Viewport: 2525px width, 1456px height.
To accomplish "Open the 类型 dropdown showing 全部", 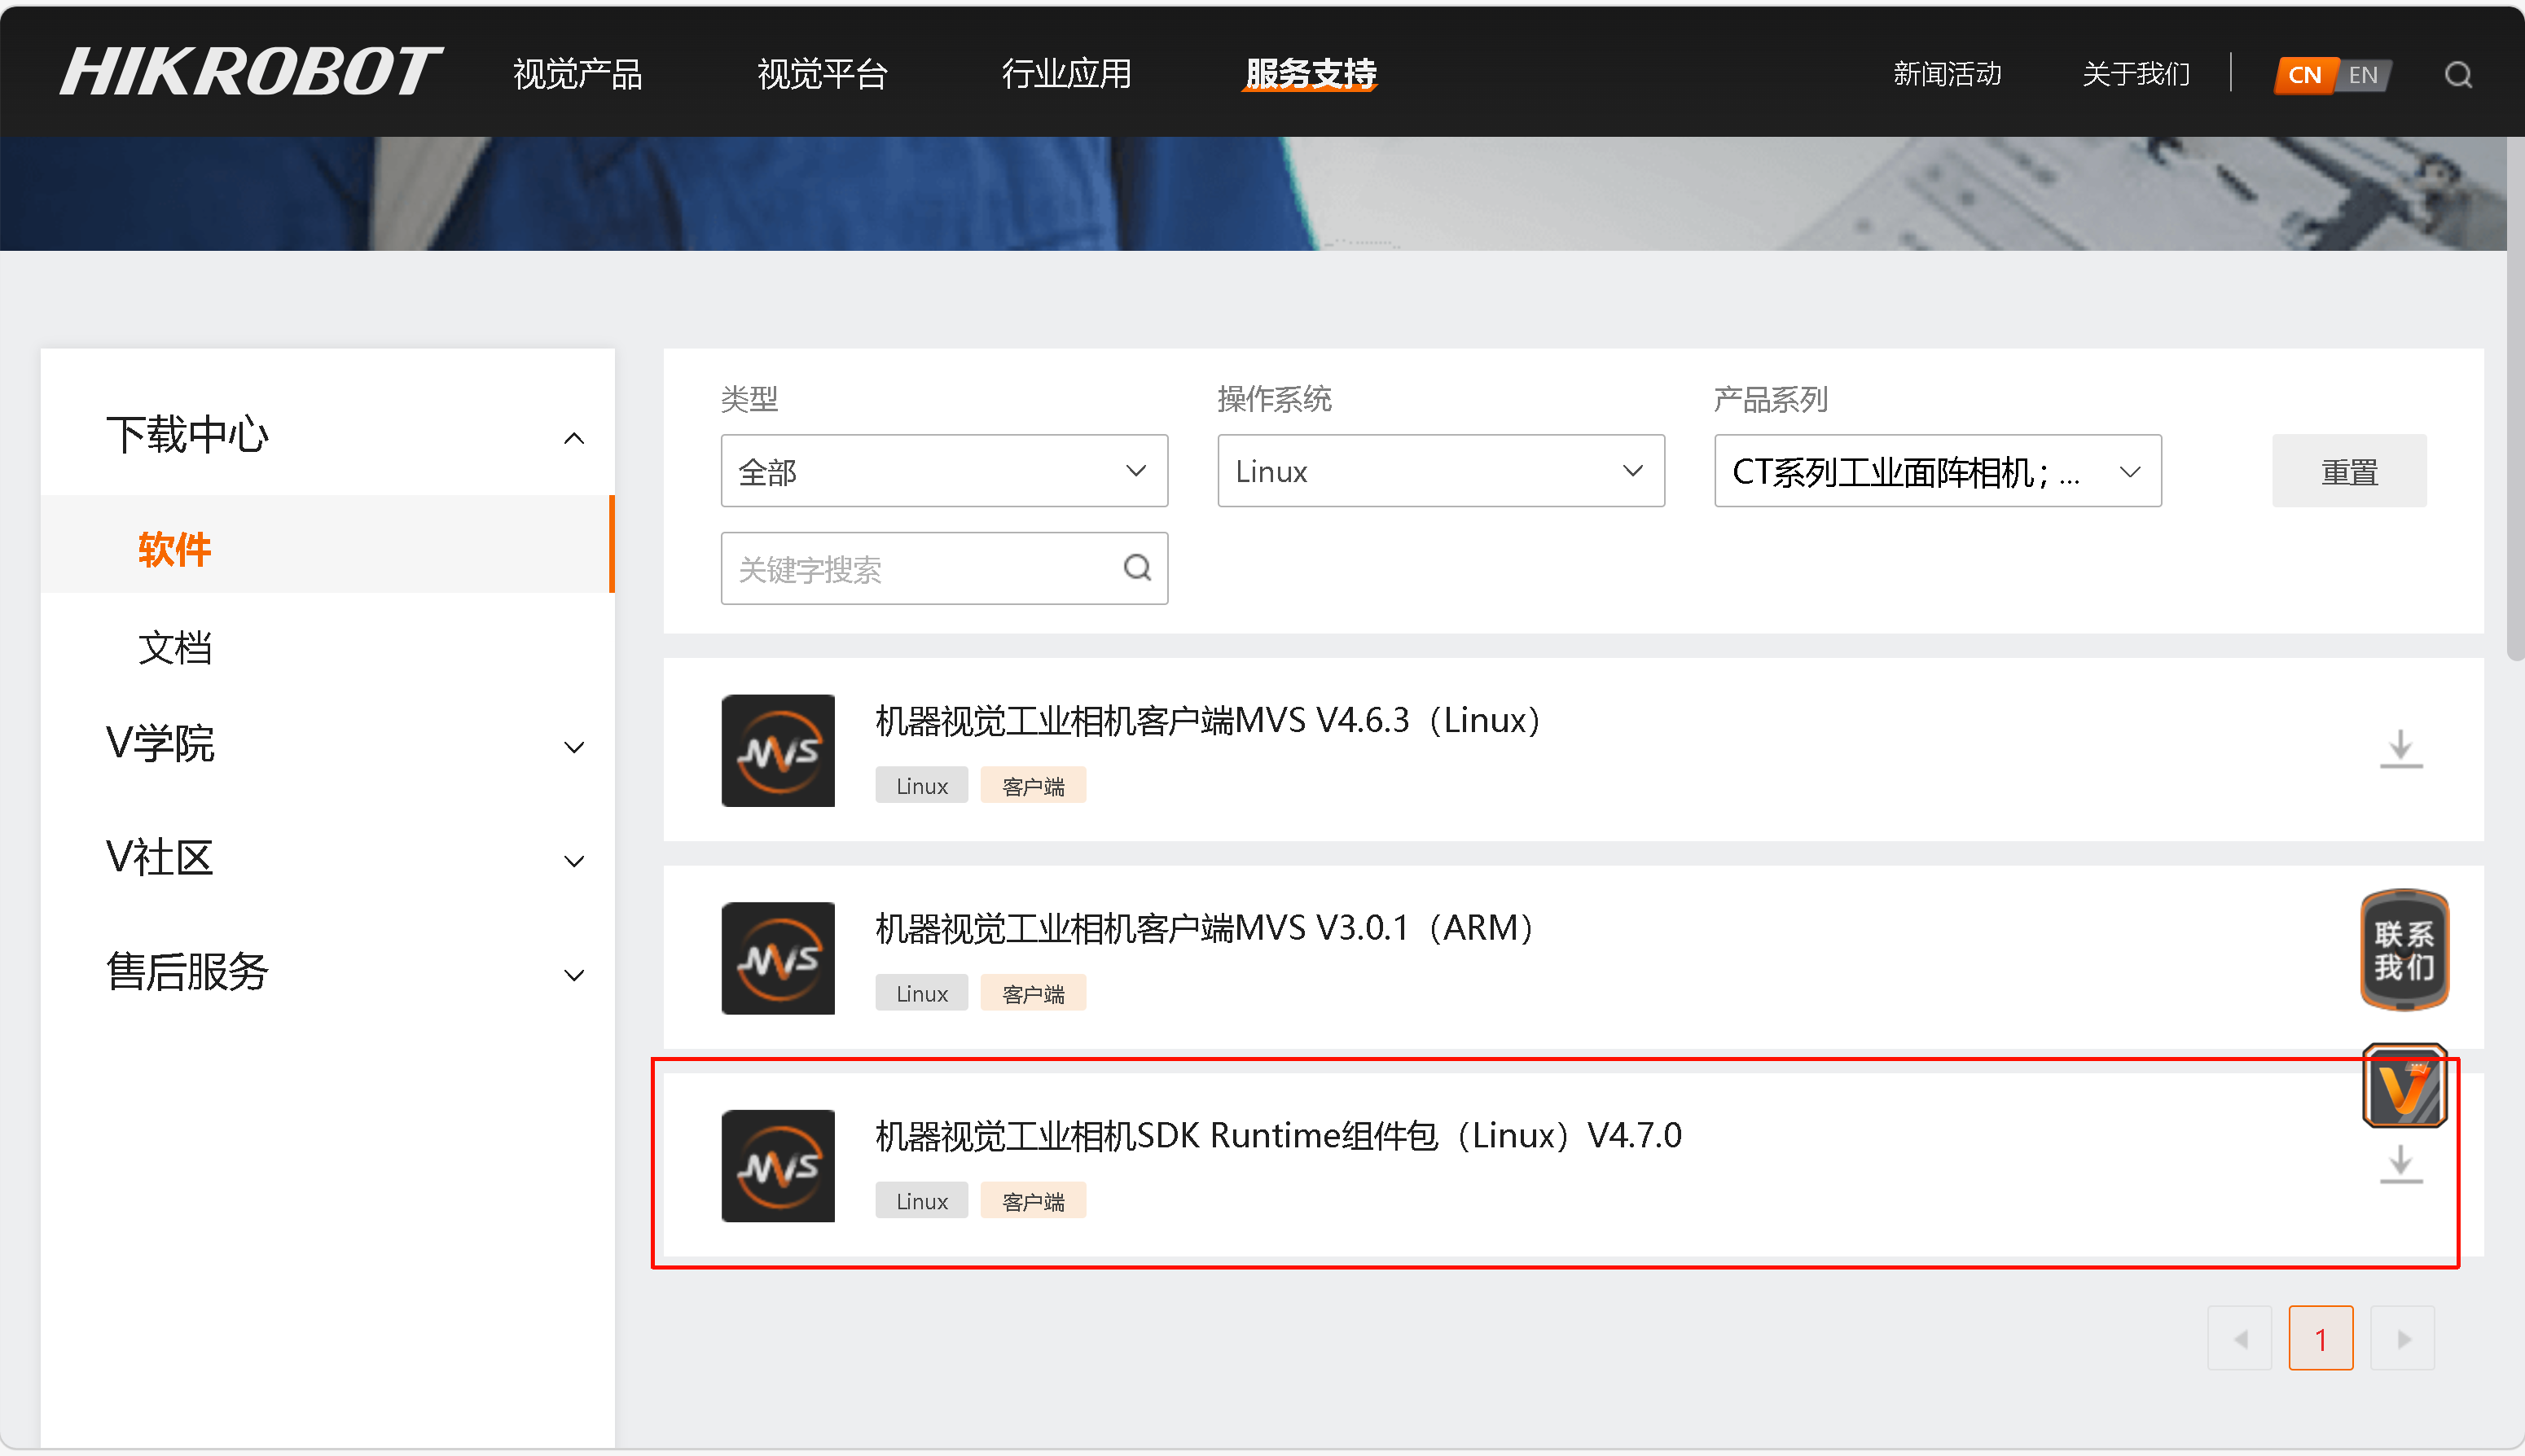I will click(943, 471).
